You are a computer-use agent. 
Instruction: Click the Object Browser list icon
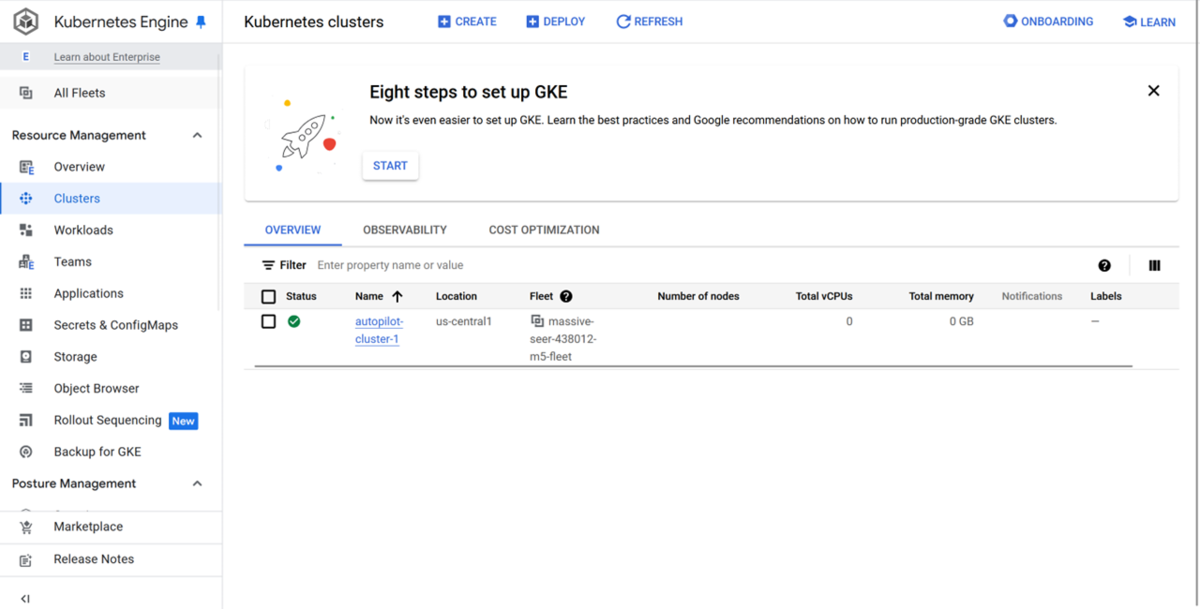26,388
